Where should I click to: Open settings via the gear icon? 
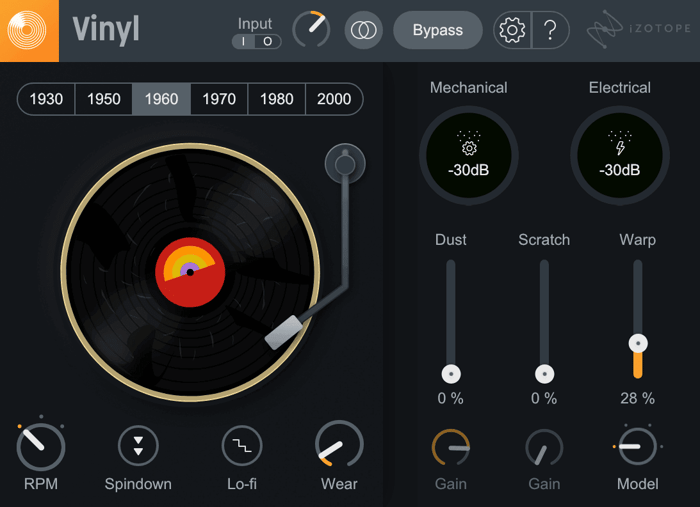pos(512,30)
